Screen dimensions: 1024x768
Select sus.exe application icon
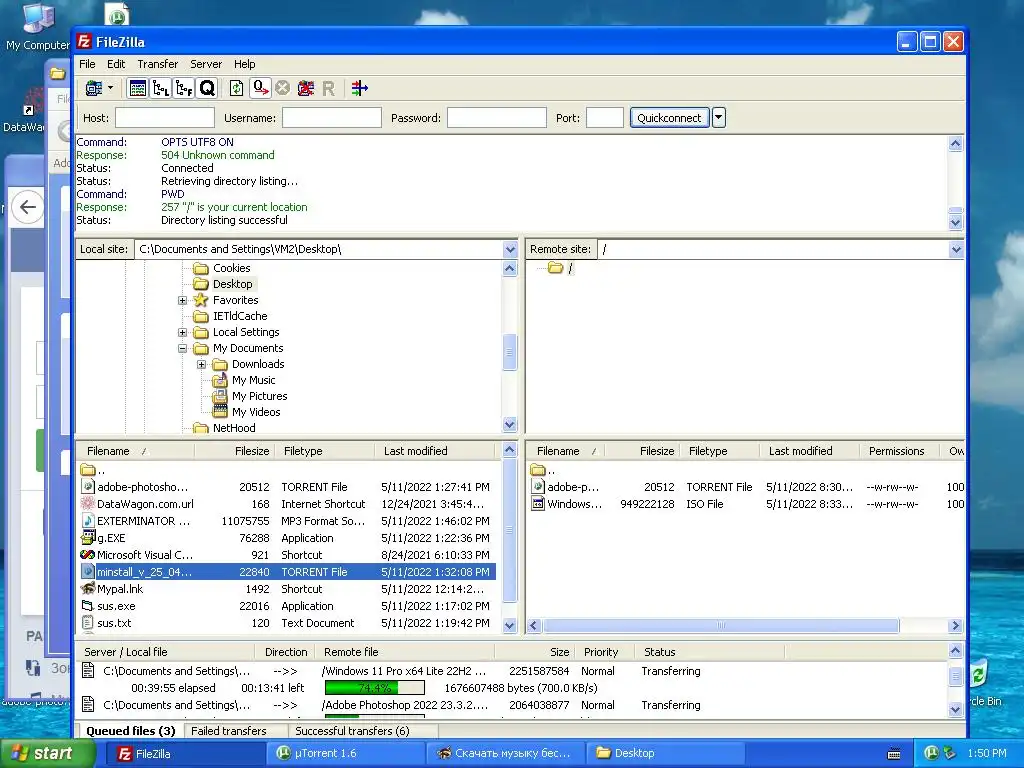[88, 605]
